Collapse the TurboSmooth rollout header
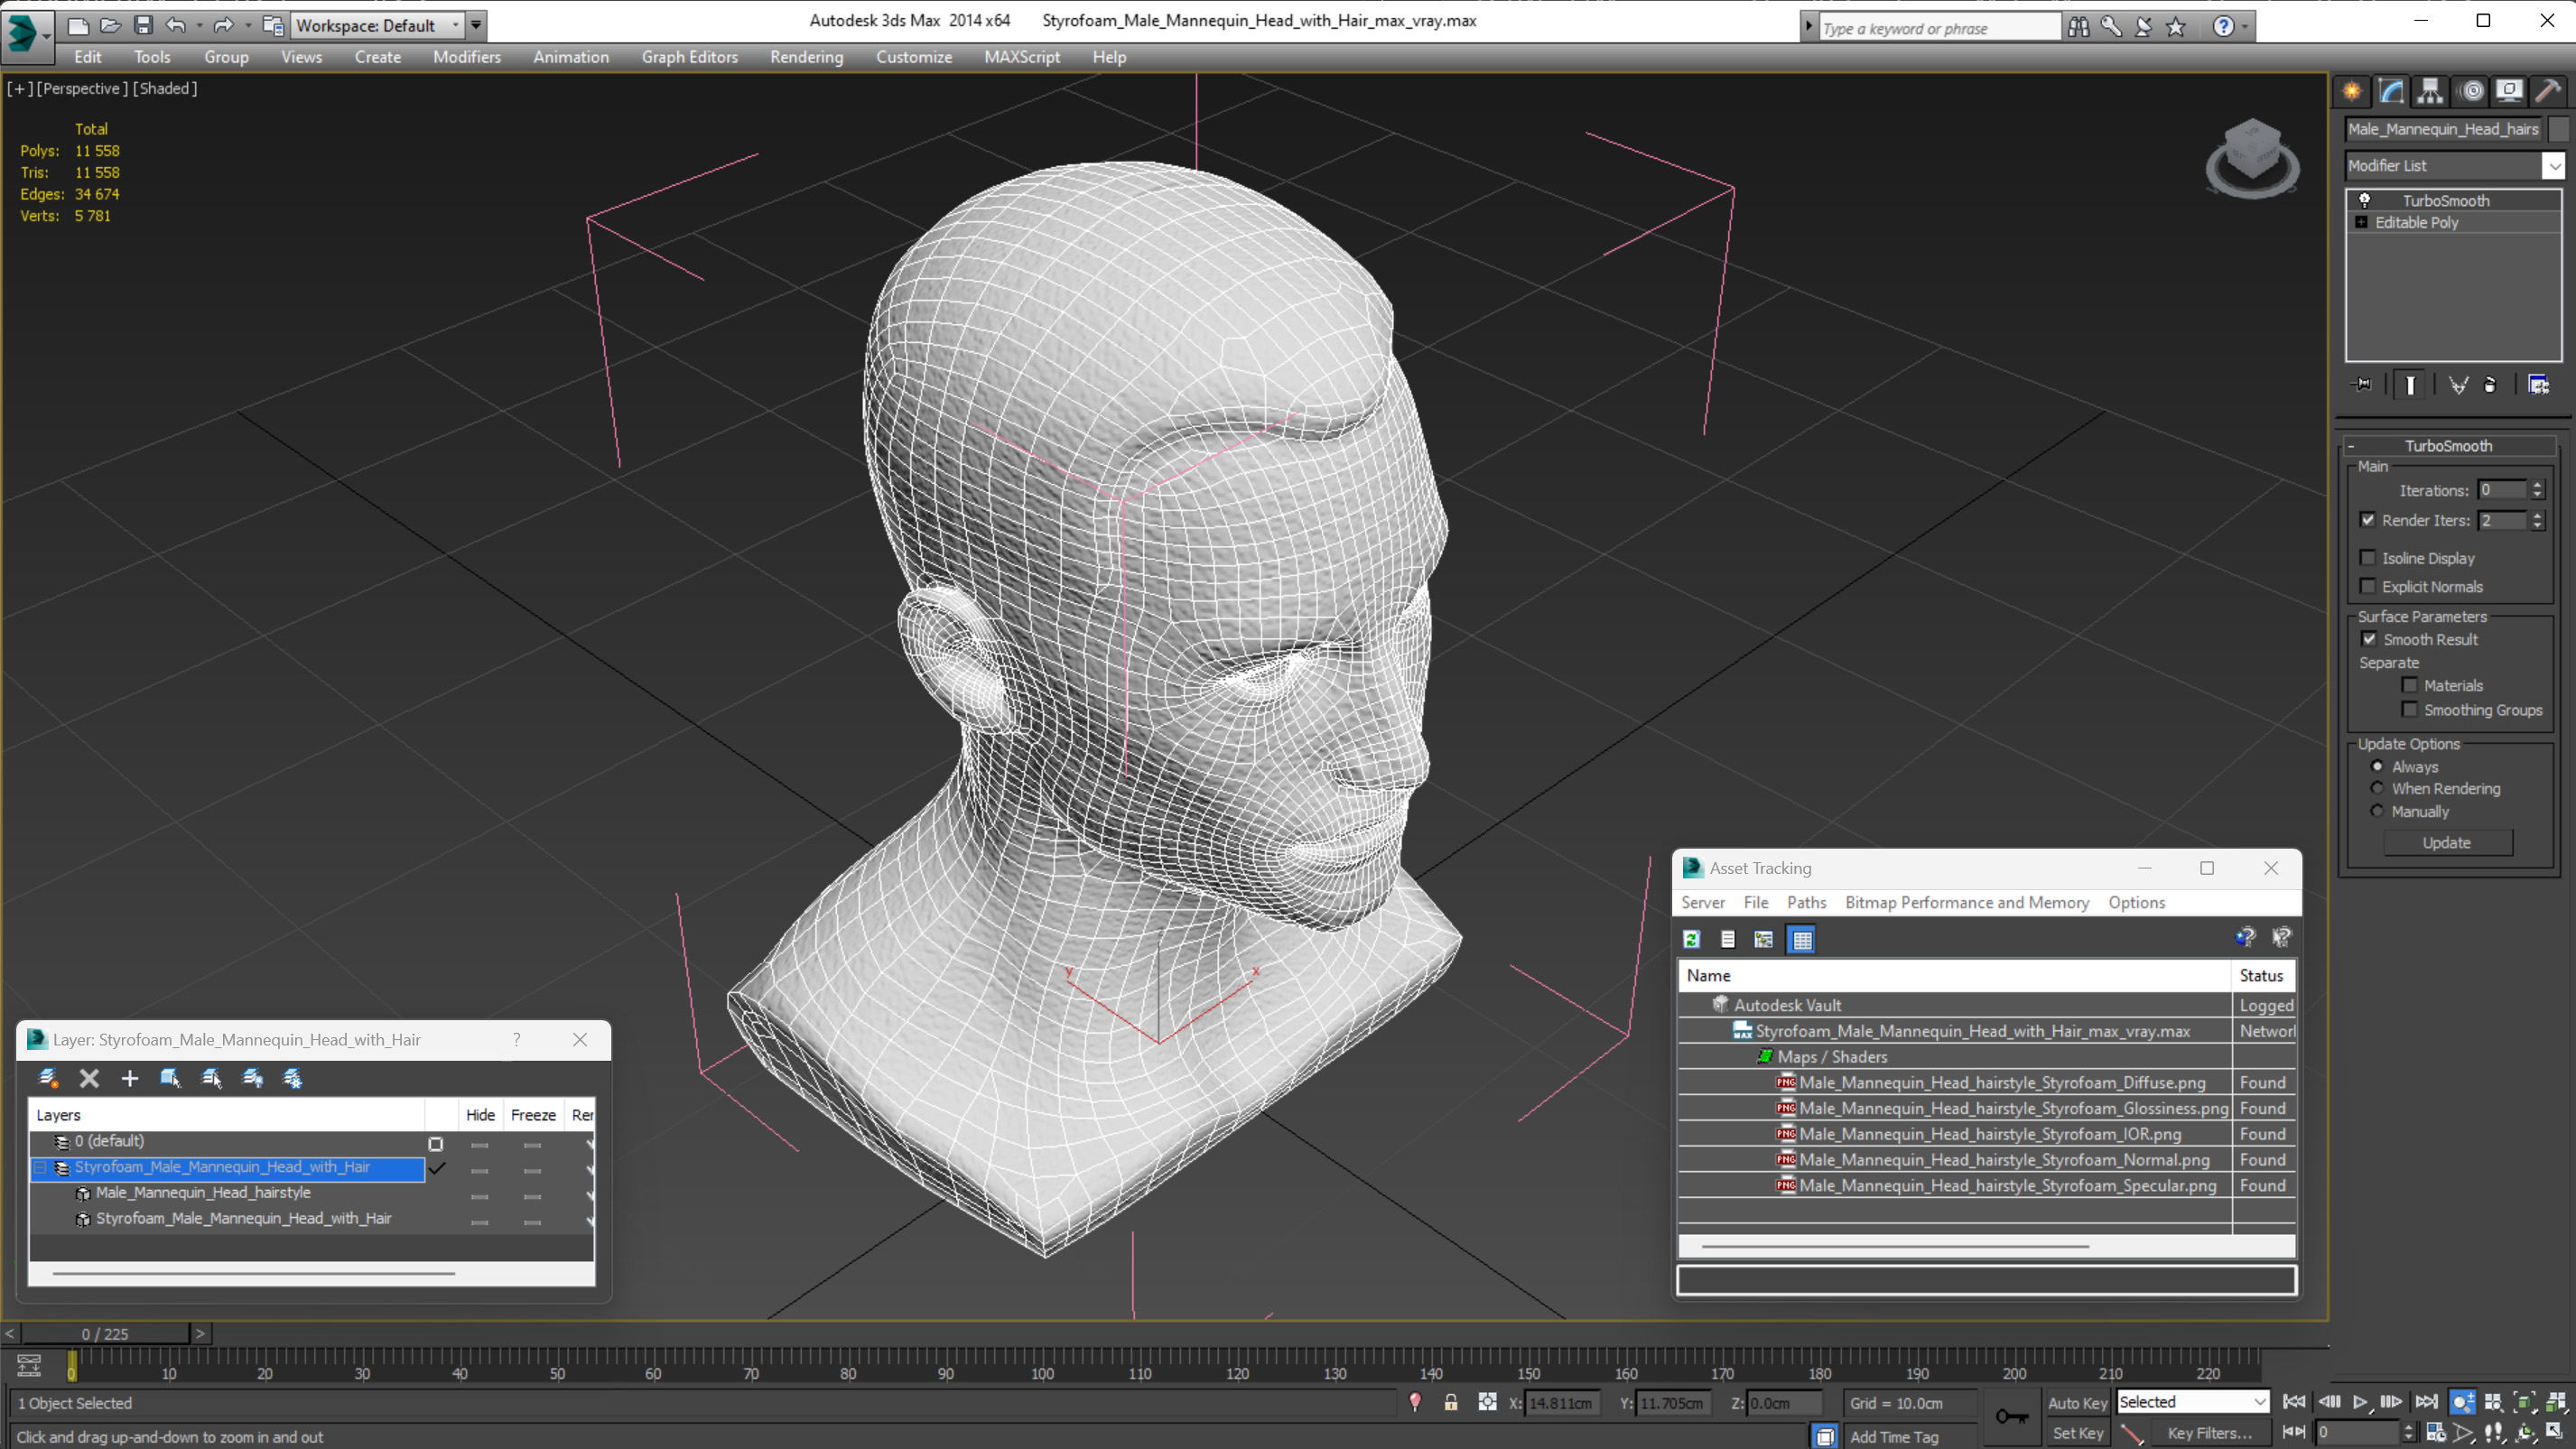Screen dimensions: 2576x1449 2447,446
